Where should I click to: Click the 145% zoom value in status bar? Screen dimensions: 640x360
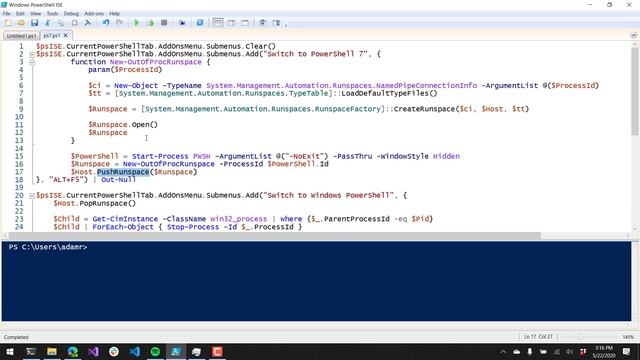[x=628, y=337]
